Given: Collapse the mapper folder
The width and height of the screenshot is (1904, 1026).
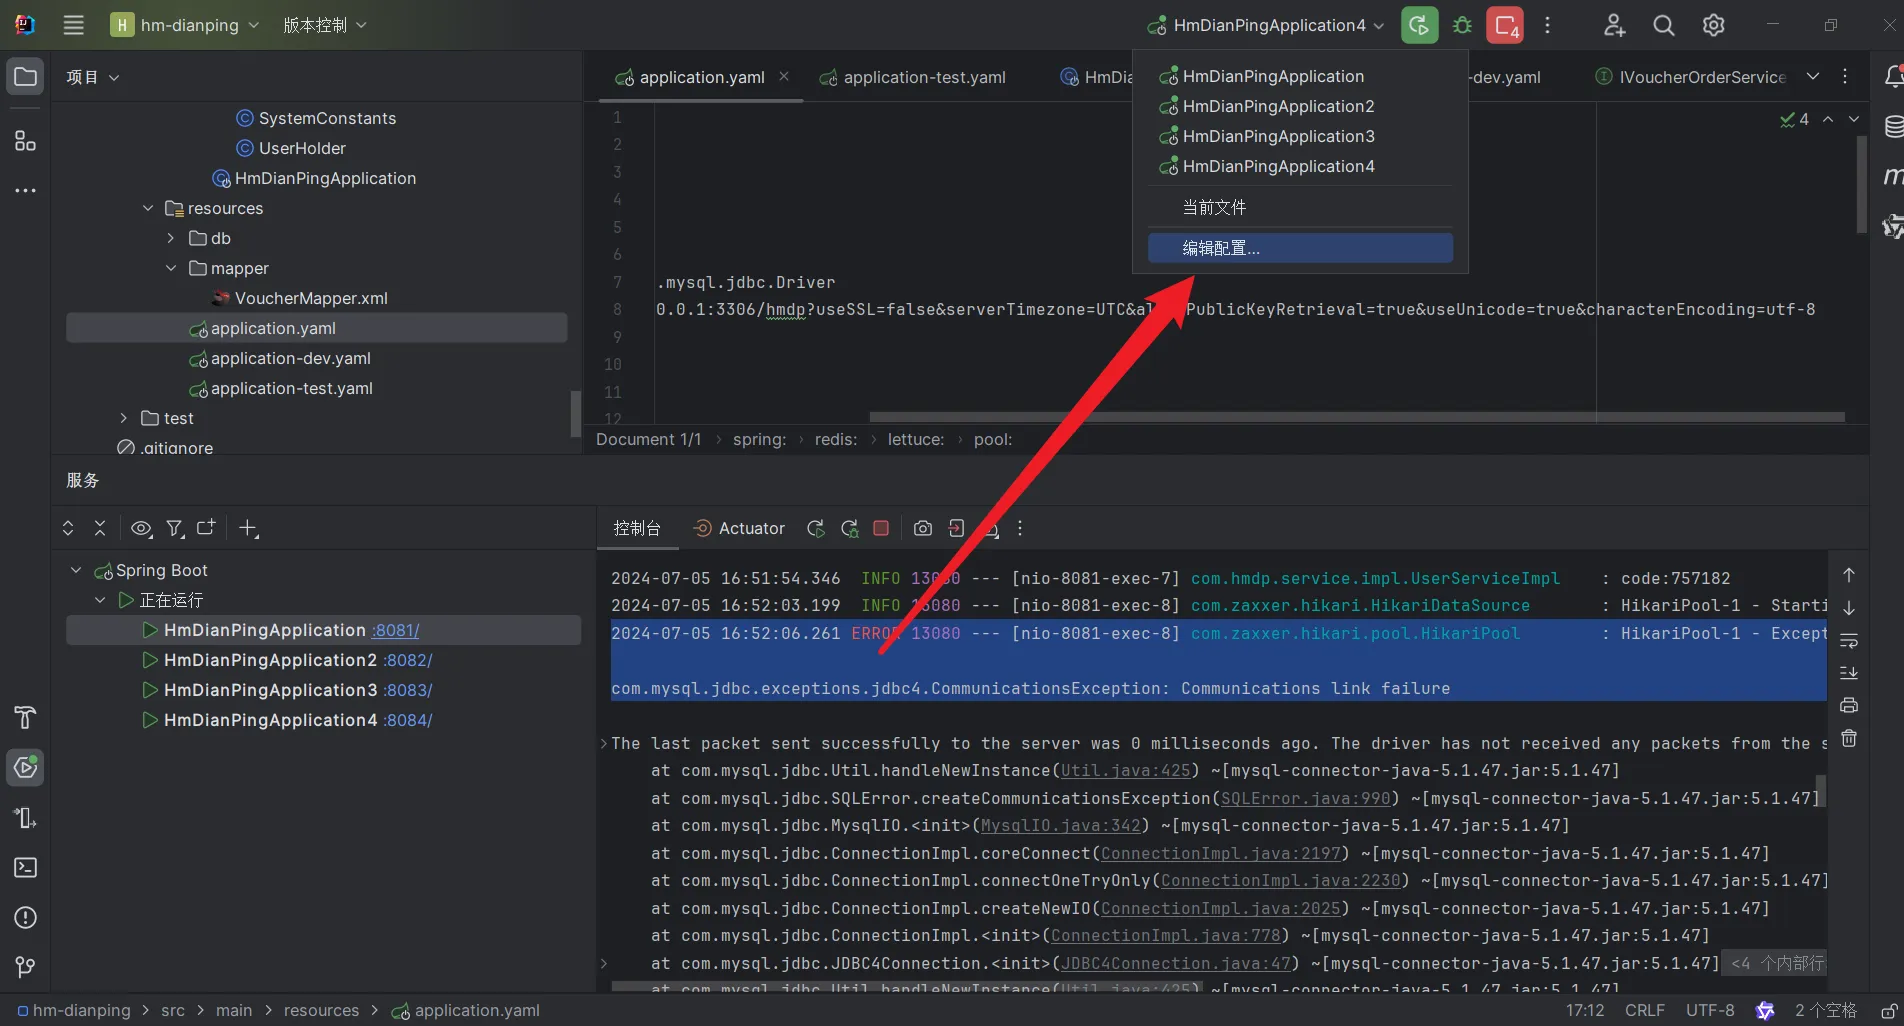Looking at the screenshot, I should click(171, 268).
